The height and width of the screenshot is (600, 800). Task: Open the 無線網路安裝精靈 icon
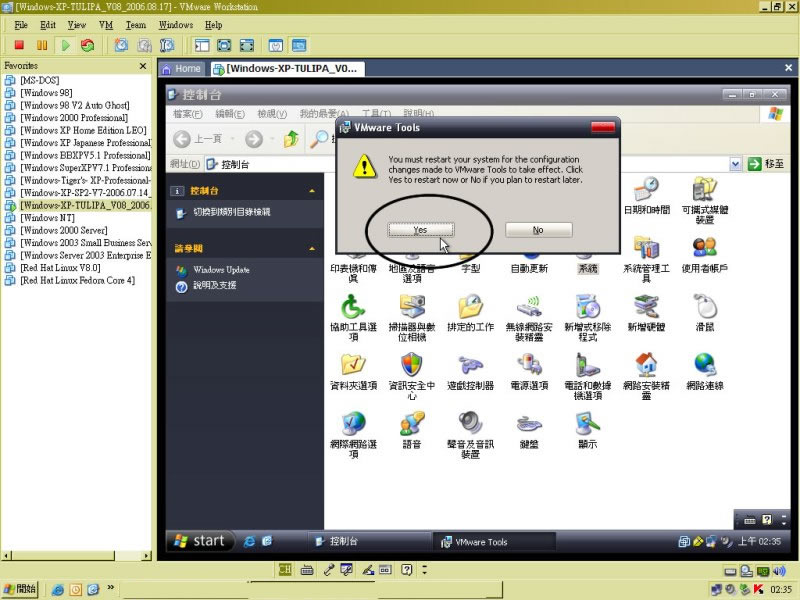coord(529,317)
